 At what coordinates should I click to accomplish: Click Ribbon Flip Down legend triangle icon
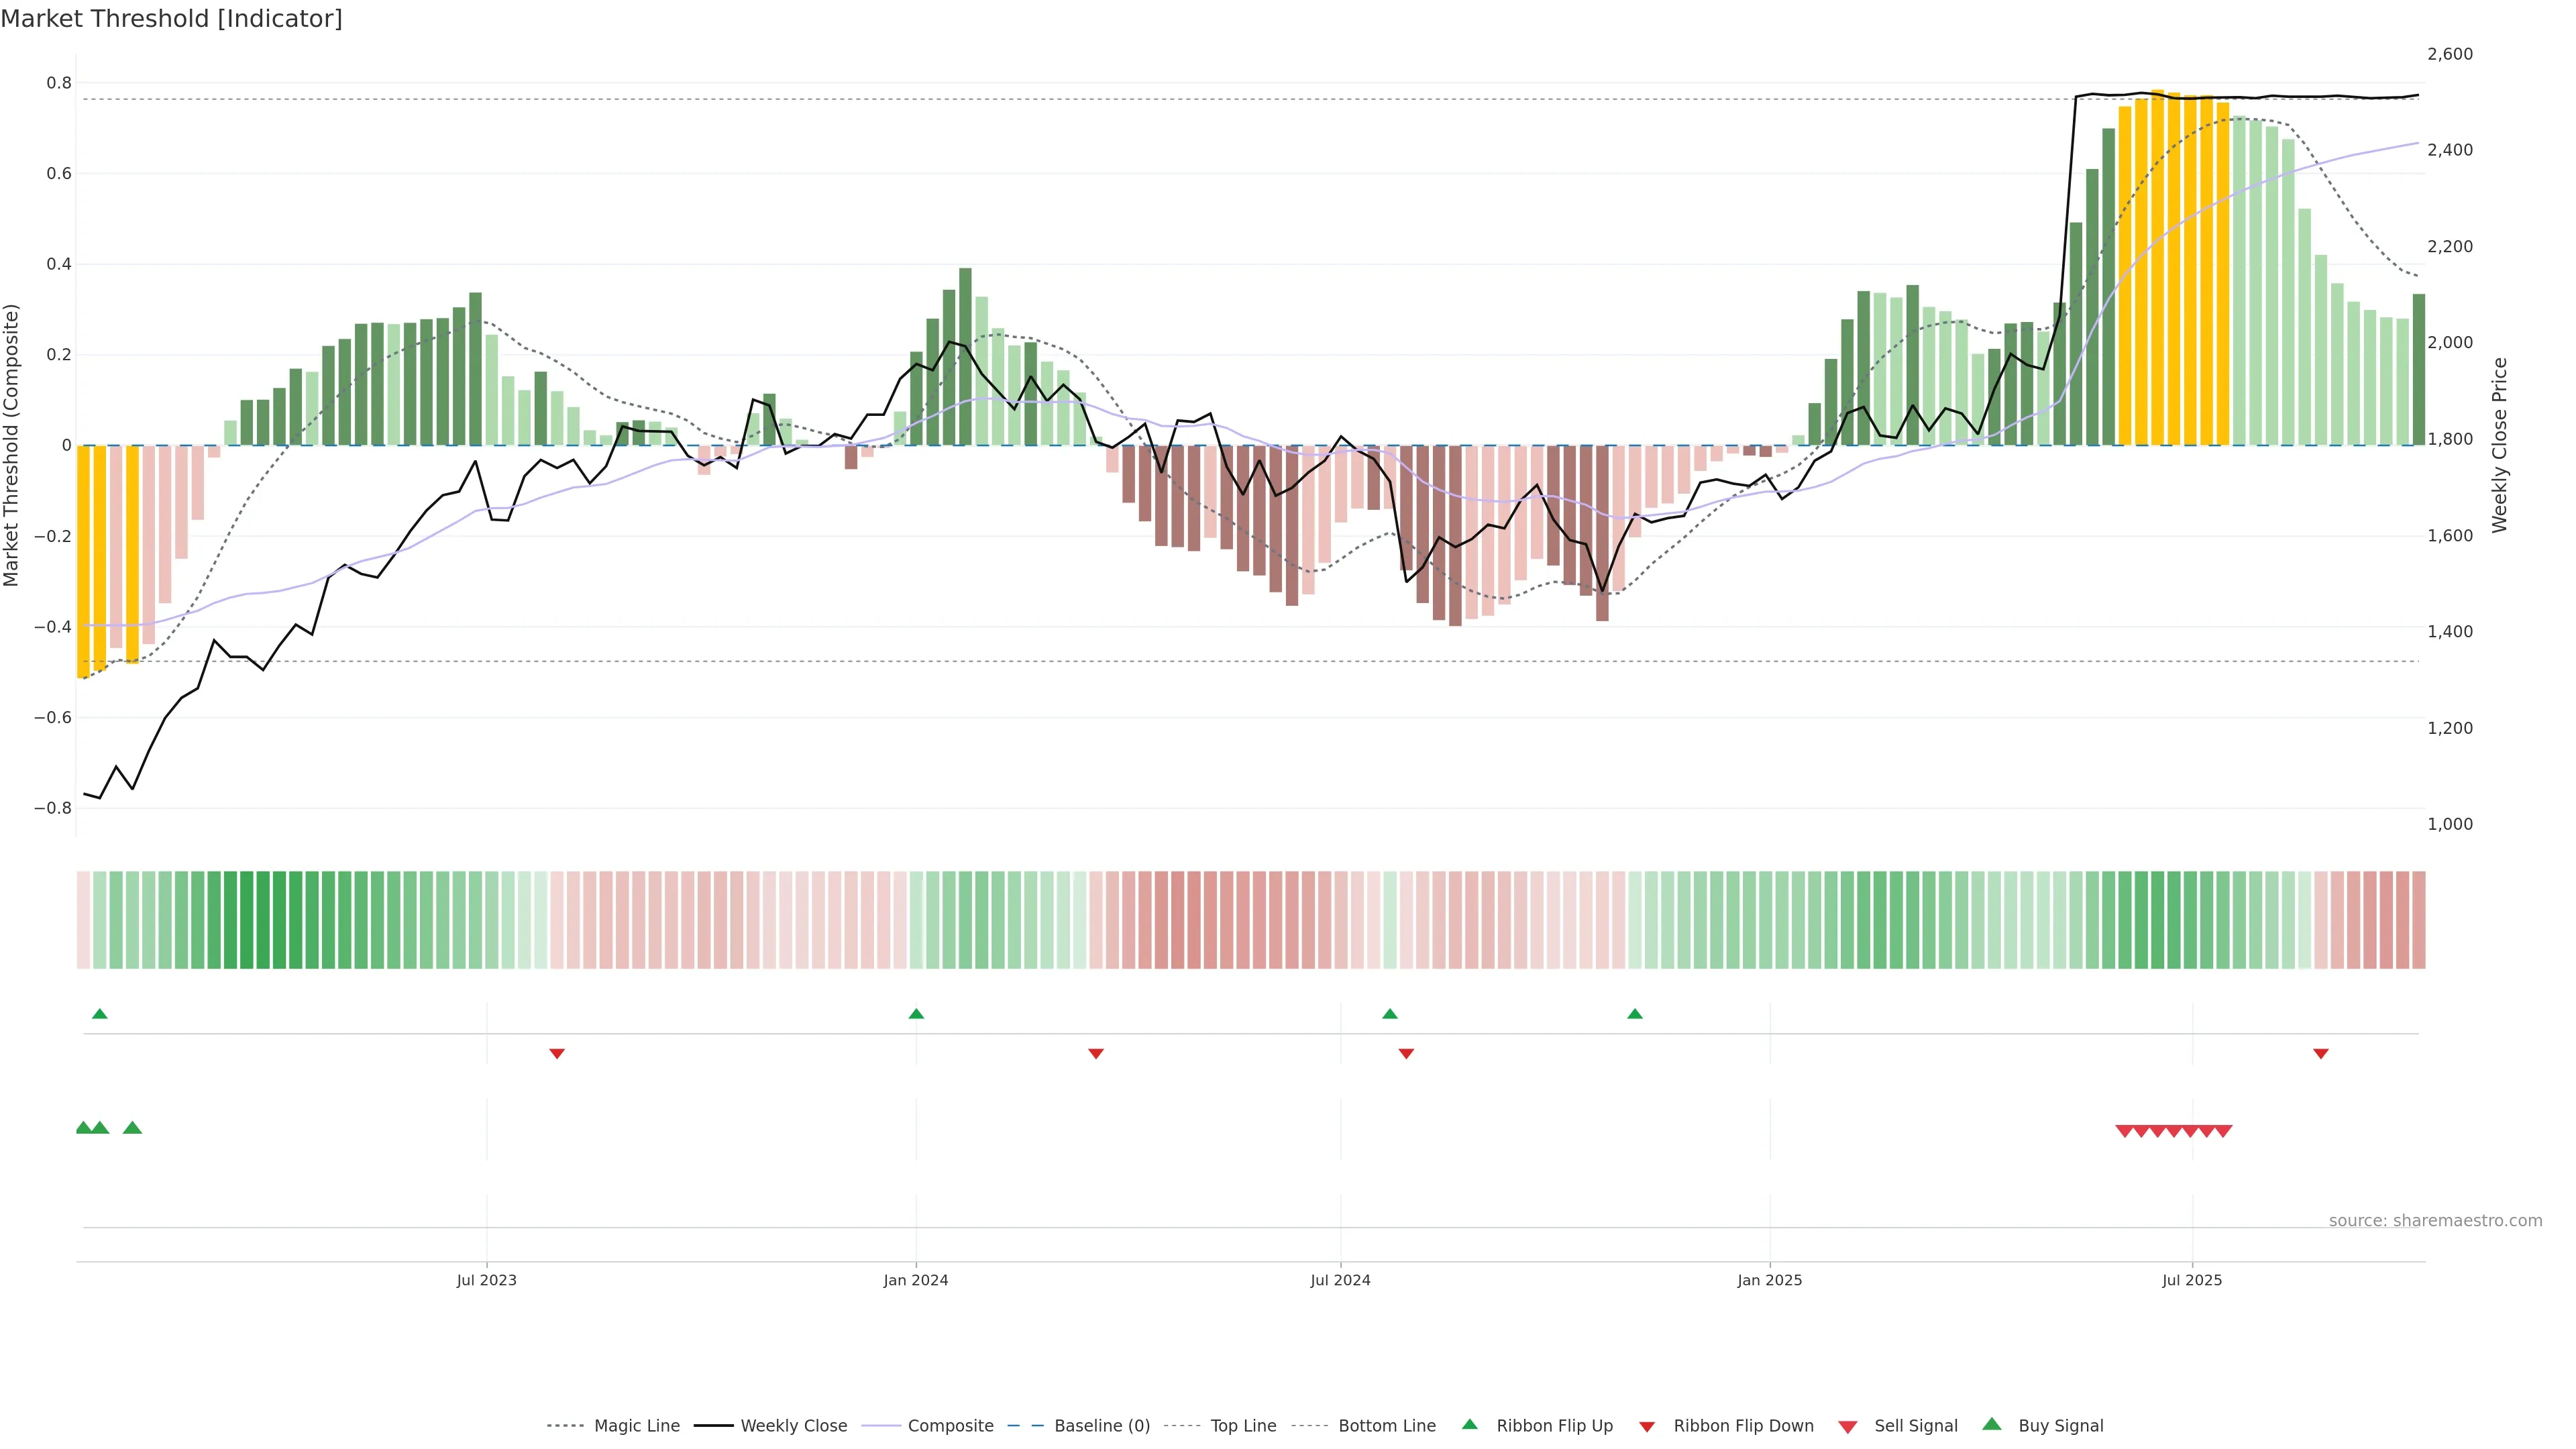1646,1427
